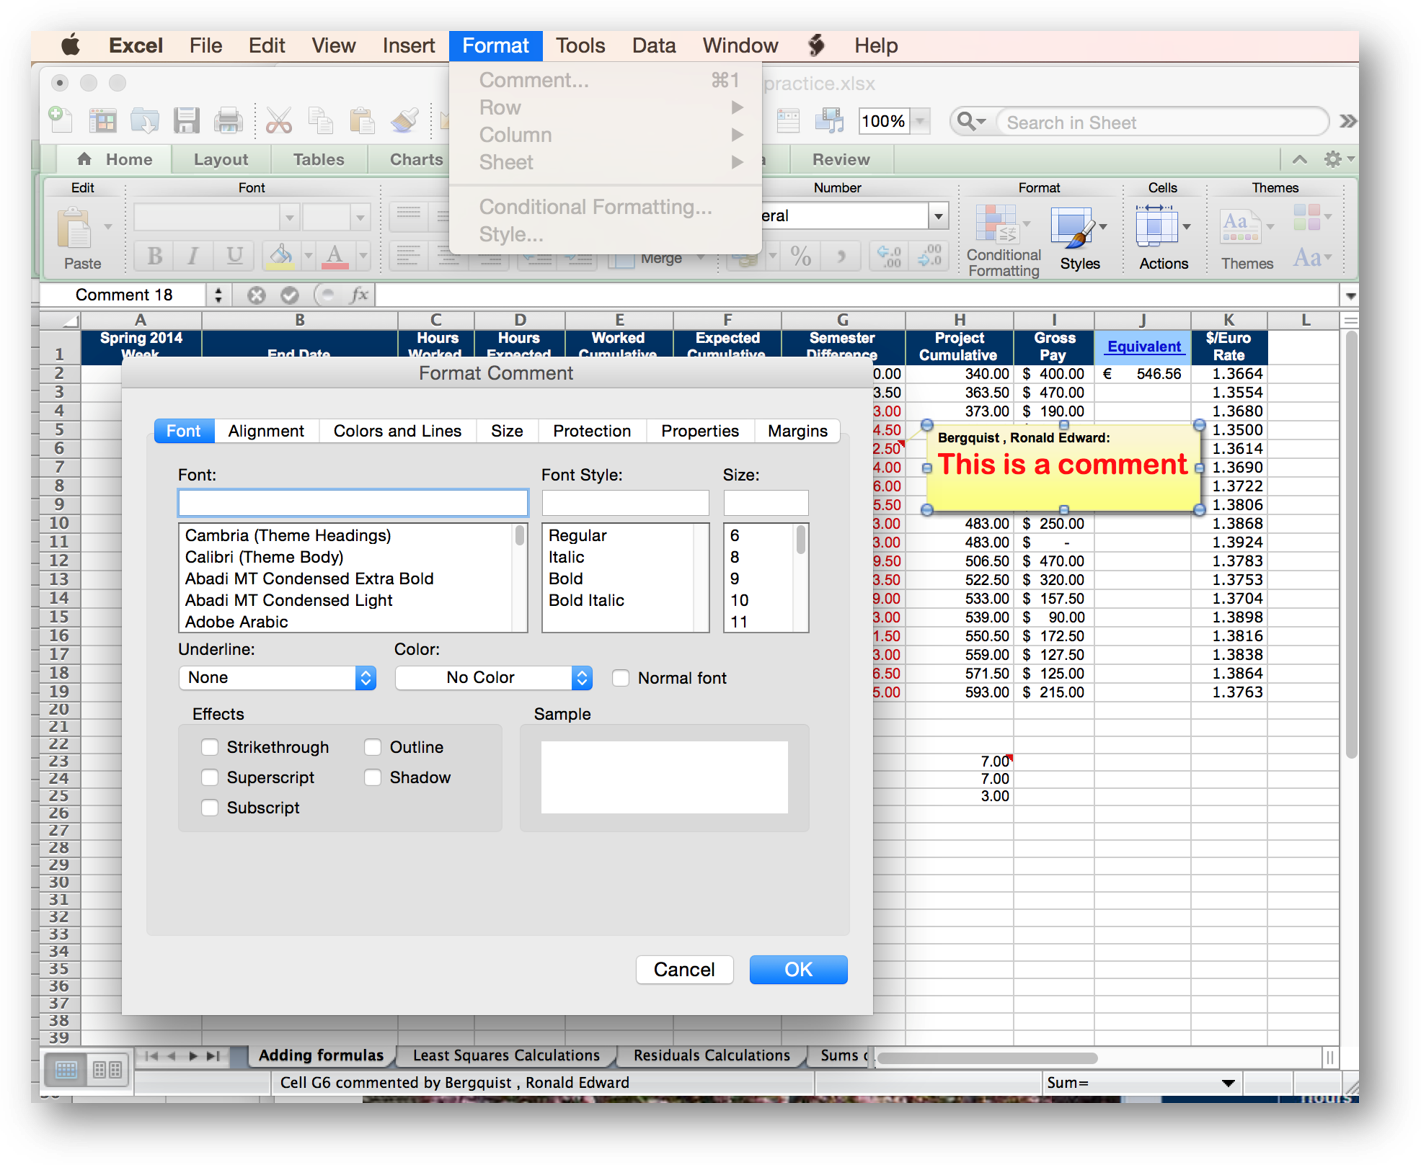This screenshot has height=1165, width=1421.
Task: Click OK in Format Comment dialog
Action: (x=798, y=969)
